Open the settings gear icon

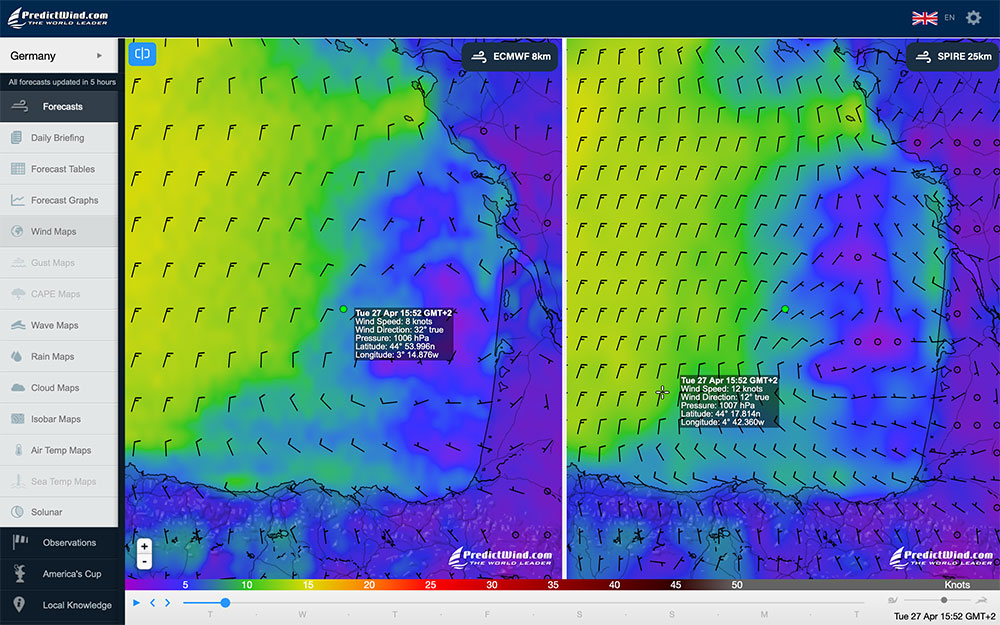pyautogui.click(x=973, y=18)
